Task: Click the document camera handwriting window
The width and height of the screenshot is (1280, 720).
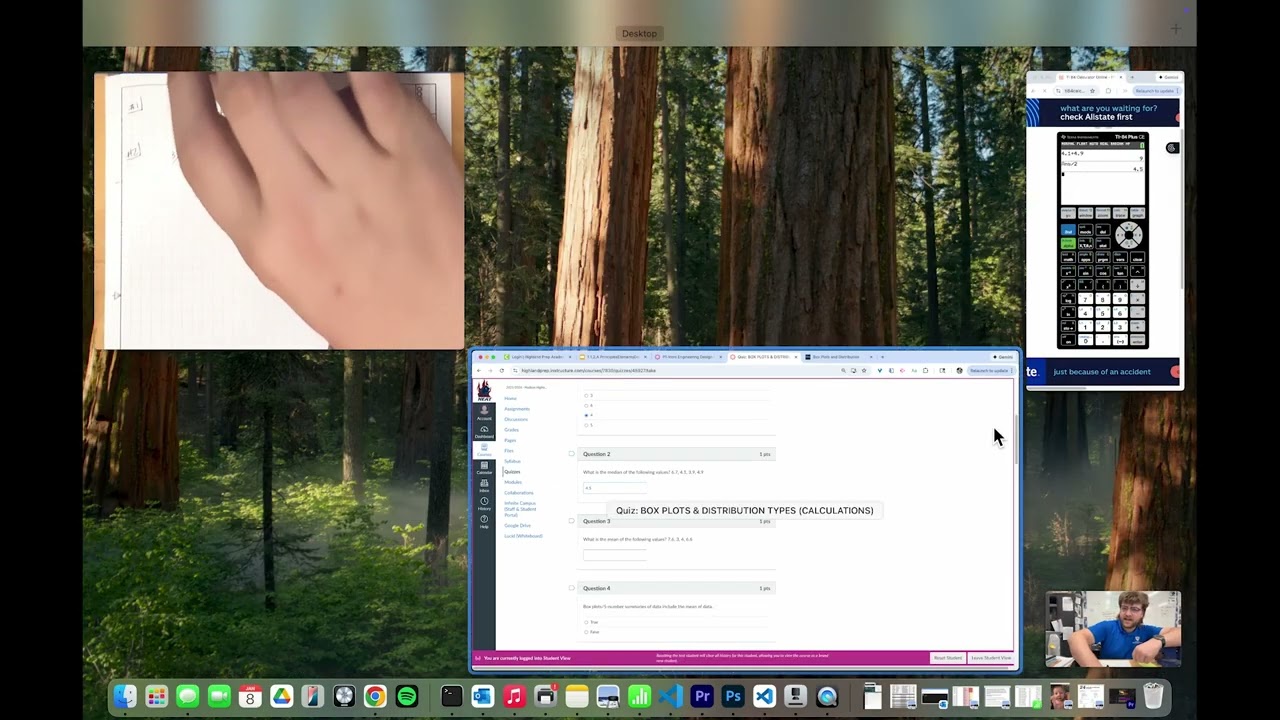Action: tap(279, 211)
